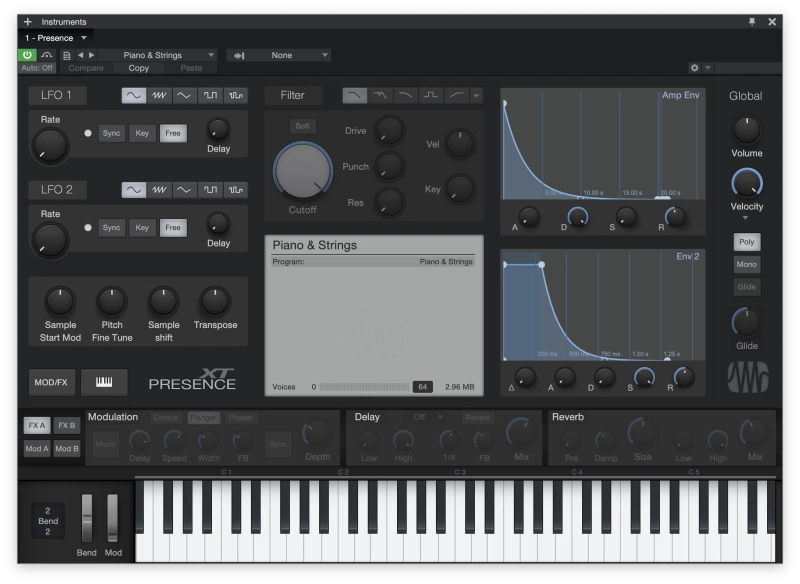Show the on-screen keyboard with the piano icon
800x584 pixels.
click(103, 382)
